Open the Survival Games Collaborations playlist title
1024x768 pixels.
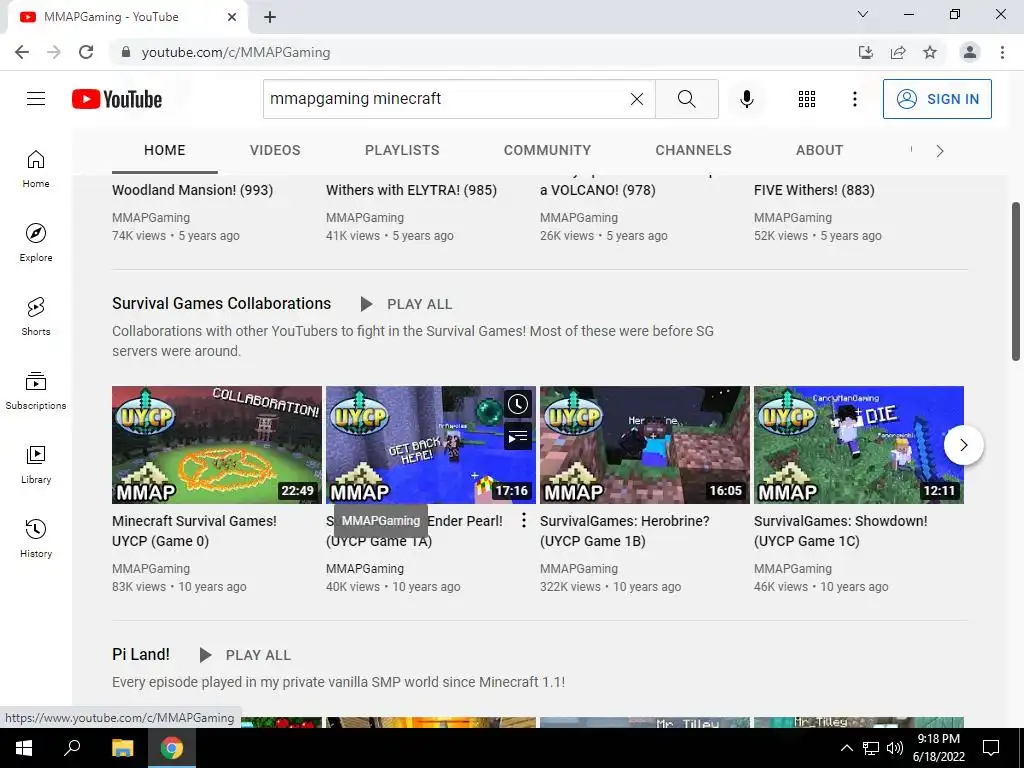pos(221,304)
